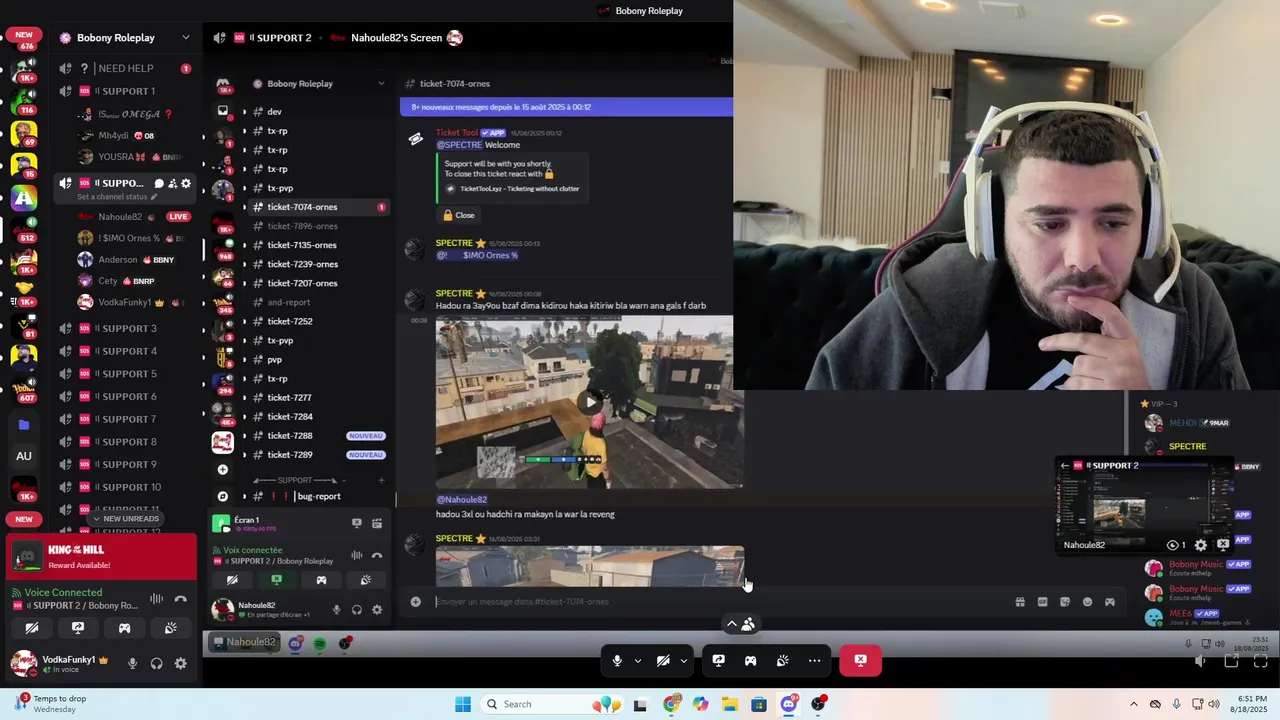The image size is (1280, 720).
Task: Click message input in ticket-7074-ornes chat
Action: click(x=720, y=602)
